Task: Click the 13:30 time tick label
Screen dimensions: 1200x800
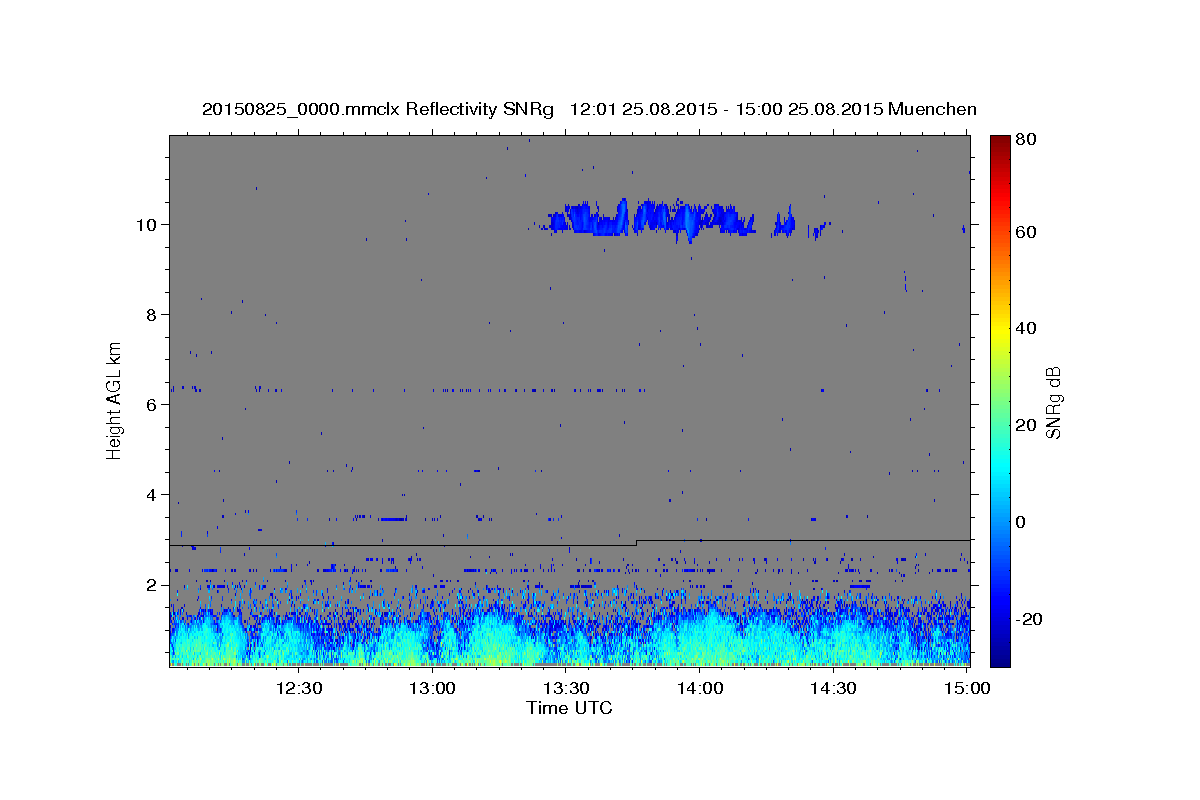Action: 566,688
